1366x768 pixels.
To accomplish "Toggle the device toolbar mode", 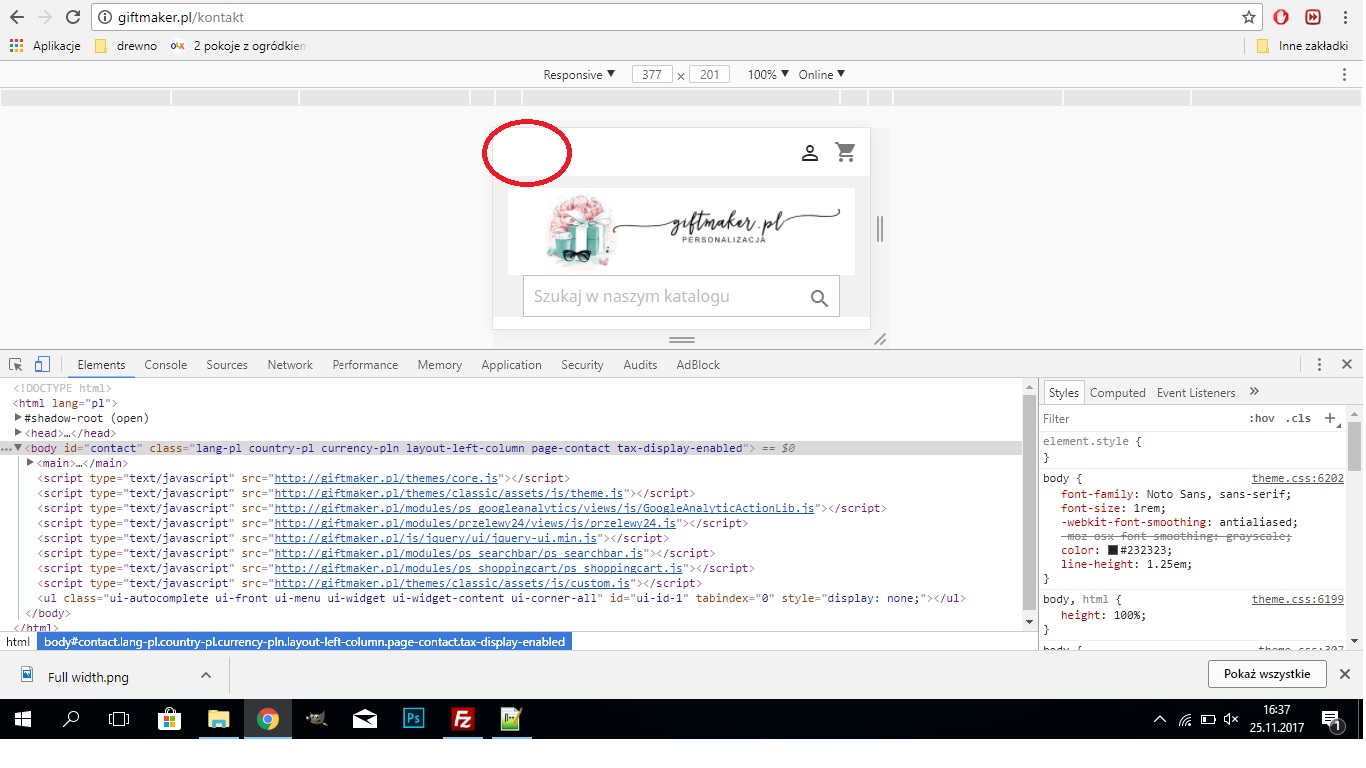I will point(42,365).
